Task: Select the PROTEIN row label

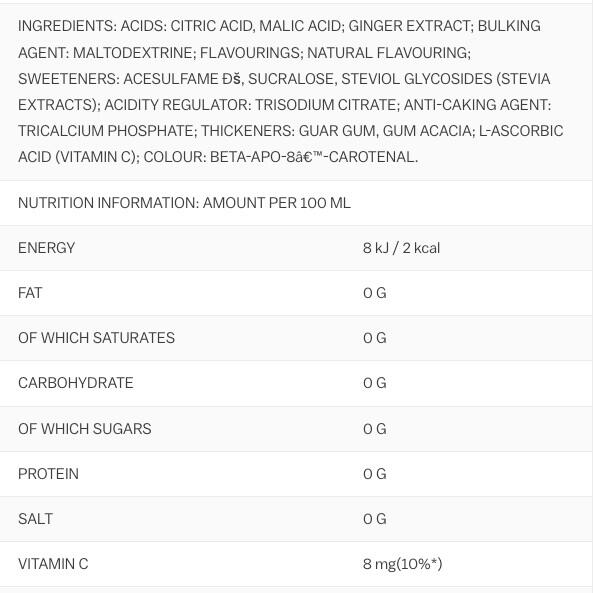Action: point(48,474)
